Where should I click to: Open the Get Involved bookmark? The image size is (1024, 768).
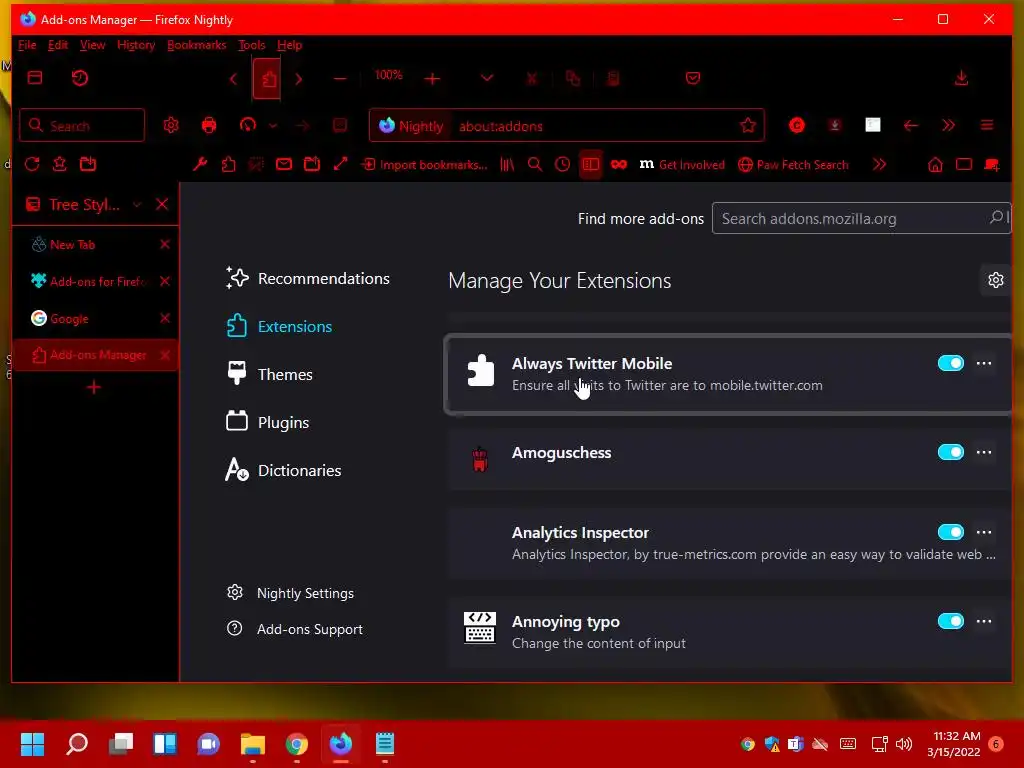click(682, 165)
